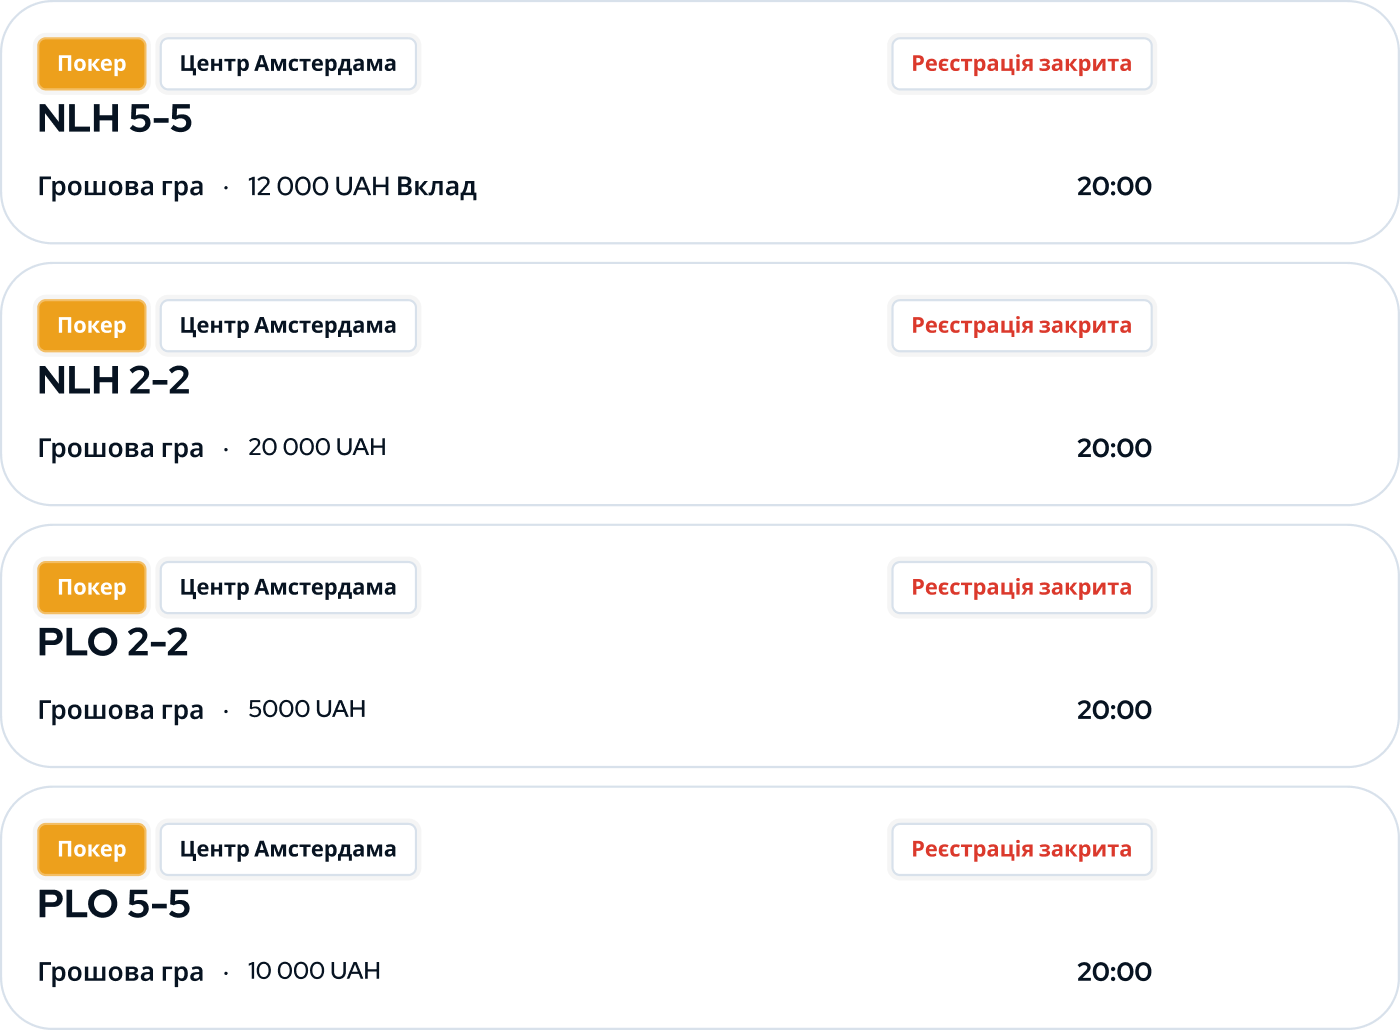1400x1030 pixels.
Task: Select the 5000 UAH amount
Action: pyautogui.click(x=307, y=710)
